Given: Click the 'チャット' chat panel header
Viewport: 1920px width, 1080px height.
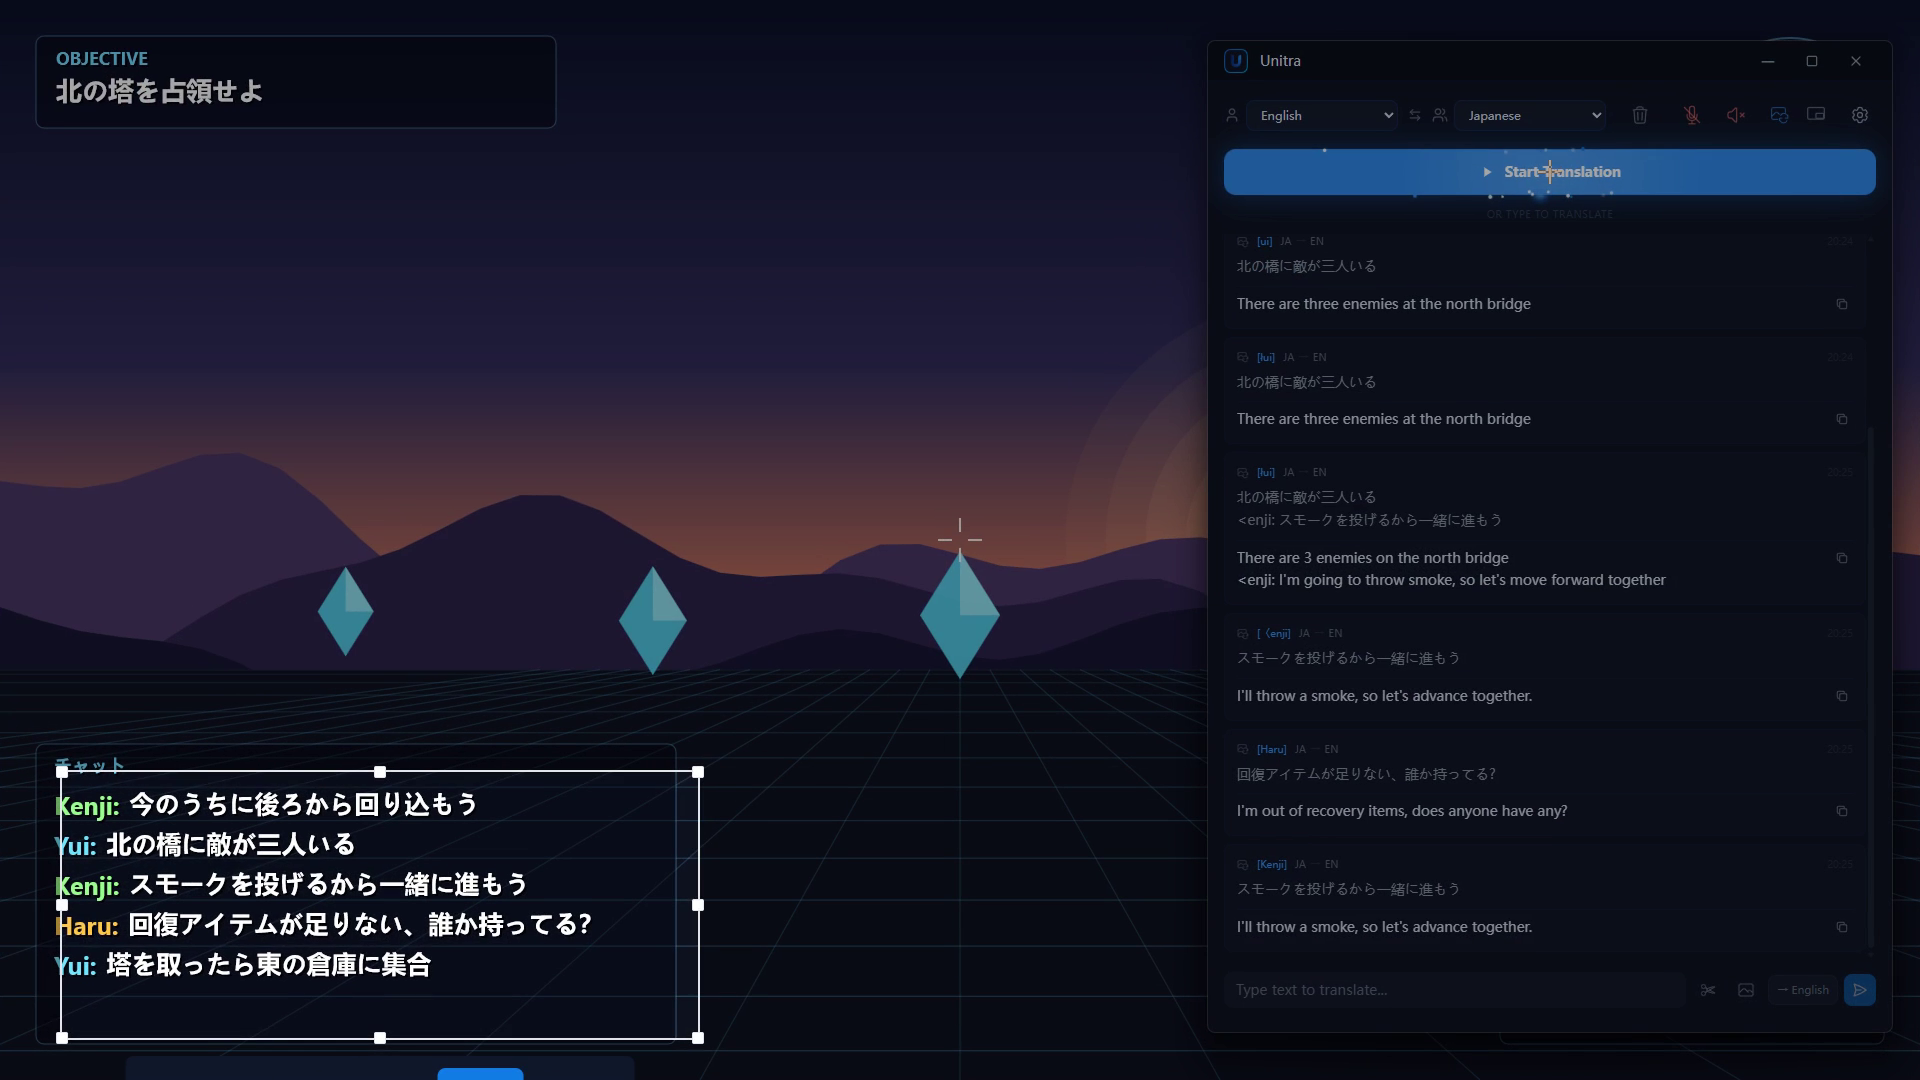Looking at the screenshot, I should [89, 765].
